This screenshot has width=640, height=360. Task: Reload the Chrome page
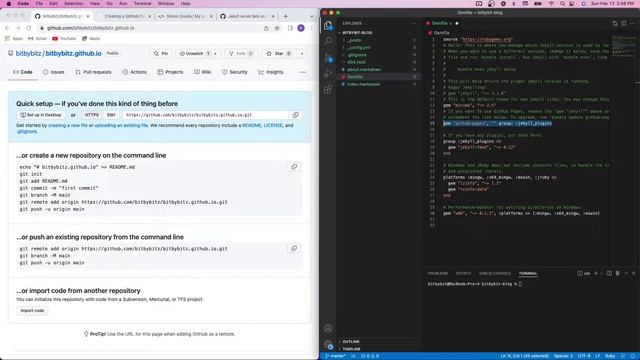tap(29, 28)
